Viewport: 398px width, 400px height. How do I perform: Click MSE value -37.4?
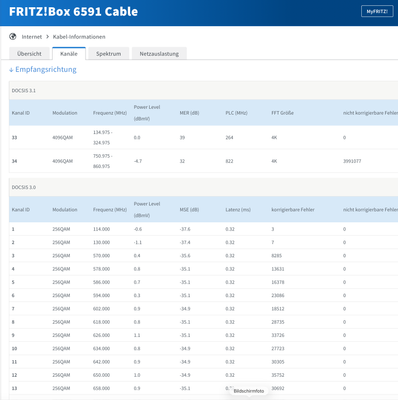coord(185,242)
